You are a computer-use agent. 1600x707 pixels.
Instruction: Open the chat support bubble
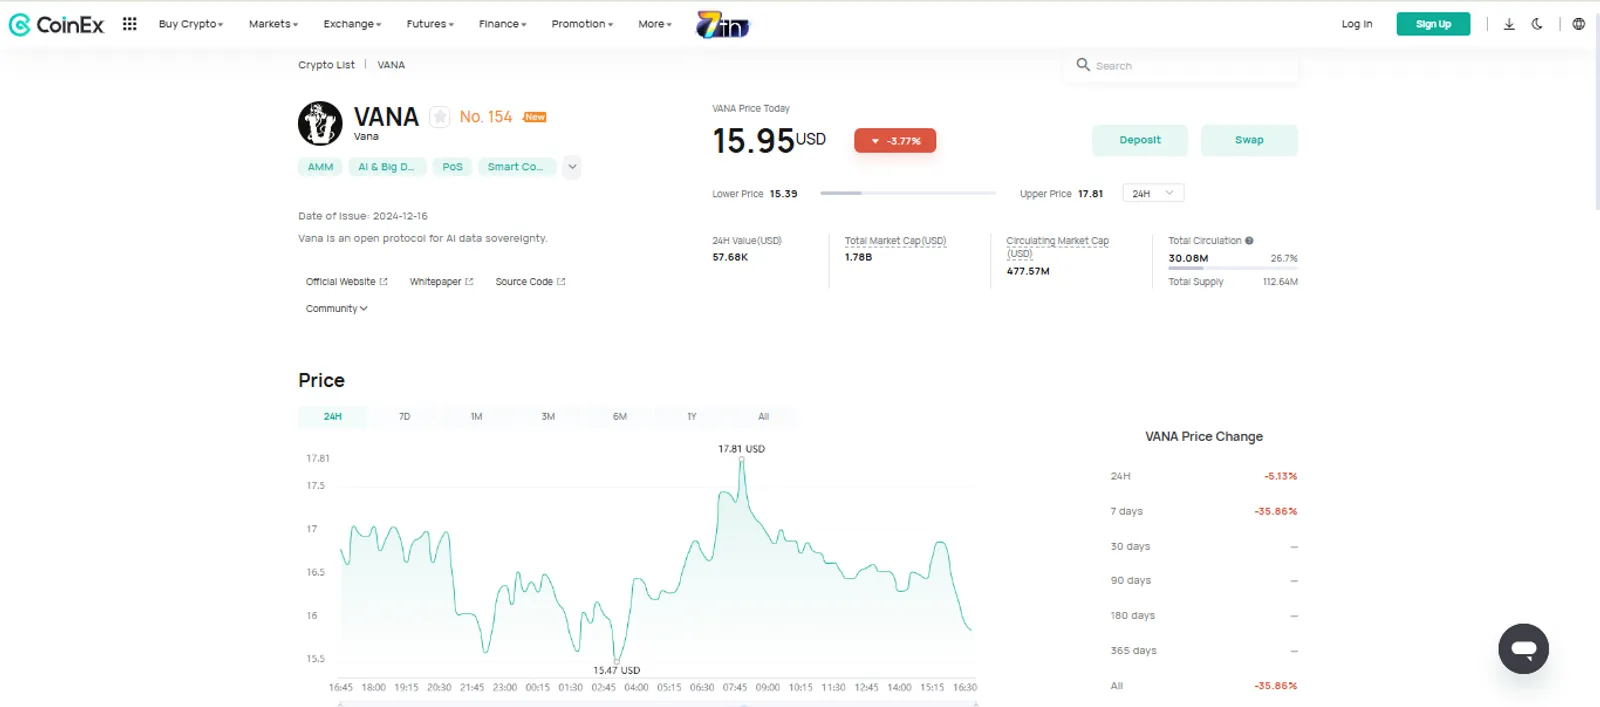(x=1523, y=648)
